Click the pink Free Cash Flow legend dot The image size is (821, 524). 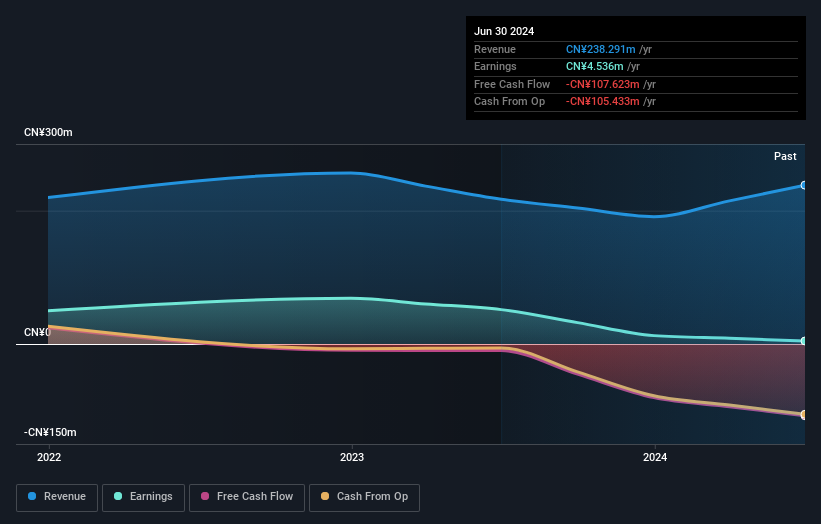pos(205,496)
